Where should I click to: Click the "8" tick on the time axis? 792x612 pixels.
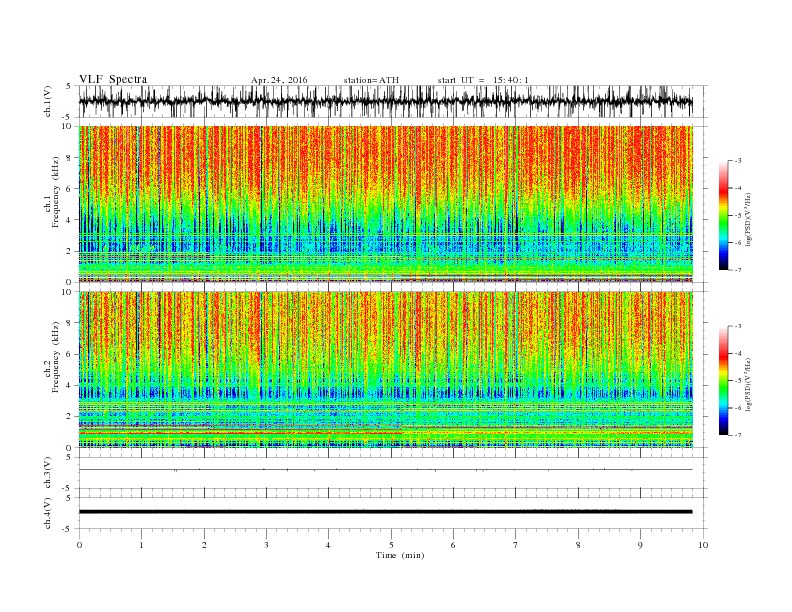[x=578, y=545]
